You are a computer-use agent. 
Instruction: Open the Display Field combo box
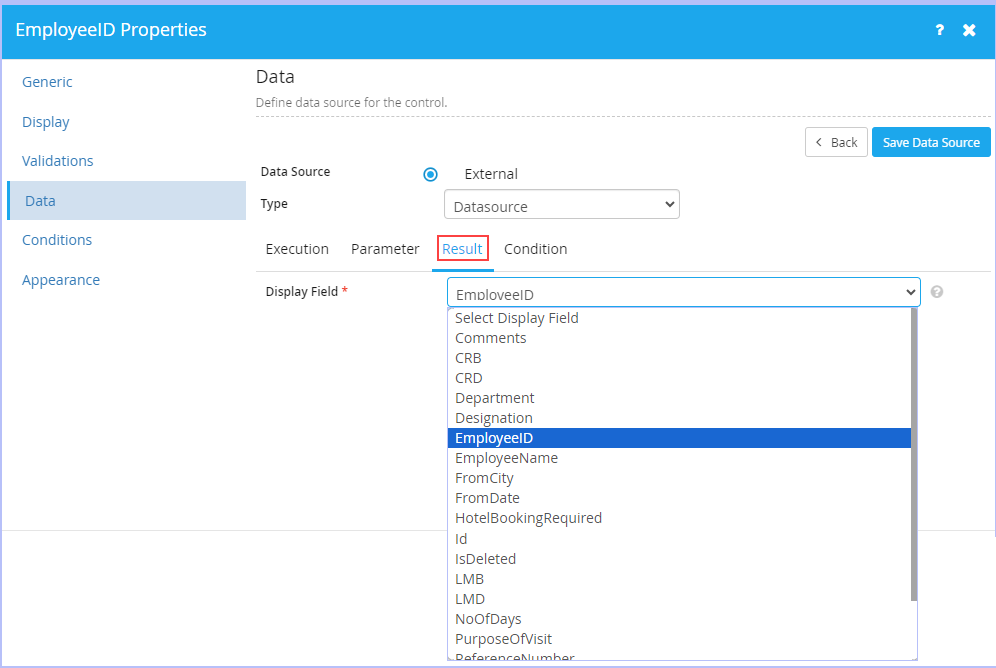[683, 292]
